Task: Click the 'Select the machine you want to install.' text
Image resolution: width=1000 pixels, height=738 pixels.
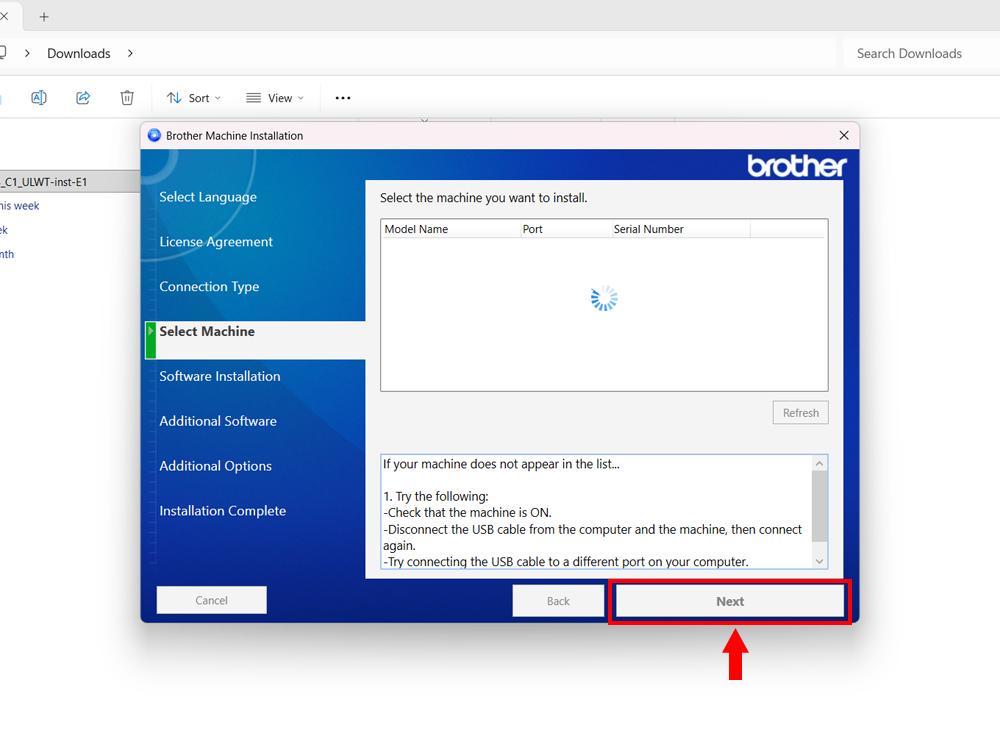Action: (x=483, y=198)
